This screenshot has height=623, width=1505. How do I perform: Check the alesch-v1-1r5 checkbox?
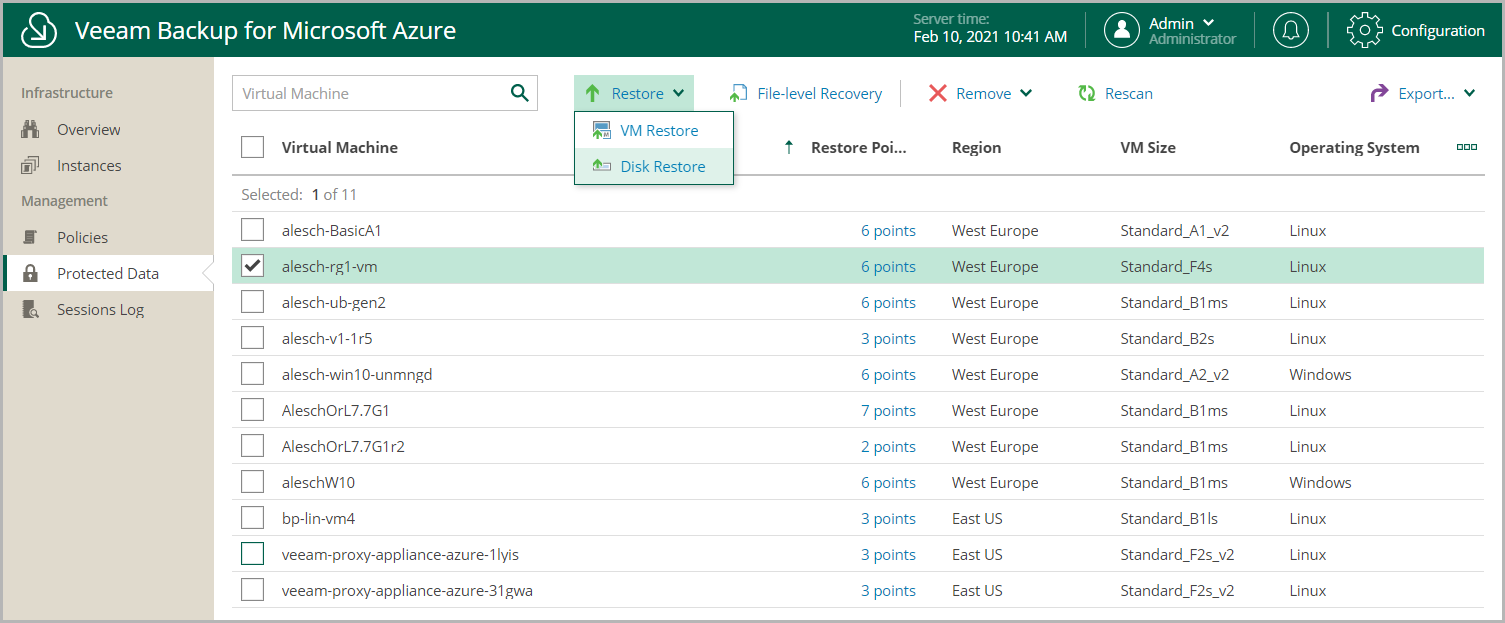pyautogui.click(x=253, y=338)
